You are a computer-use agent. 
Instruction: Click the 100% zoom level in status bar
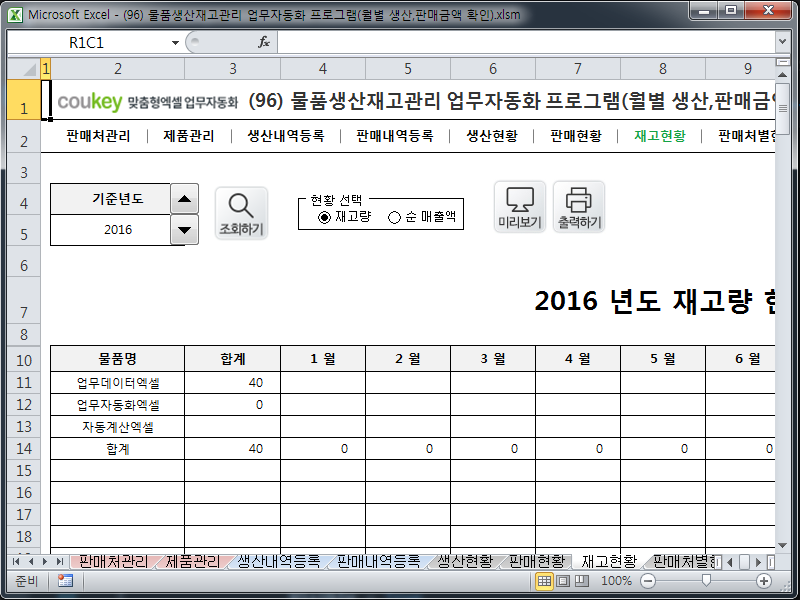click(616, 581)
